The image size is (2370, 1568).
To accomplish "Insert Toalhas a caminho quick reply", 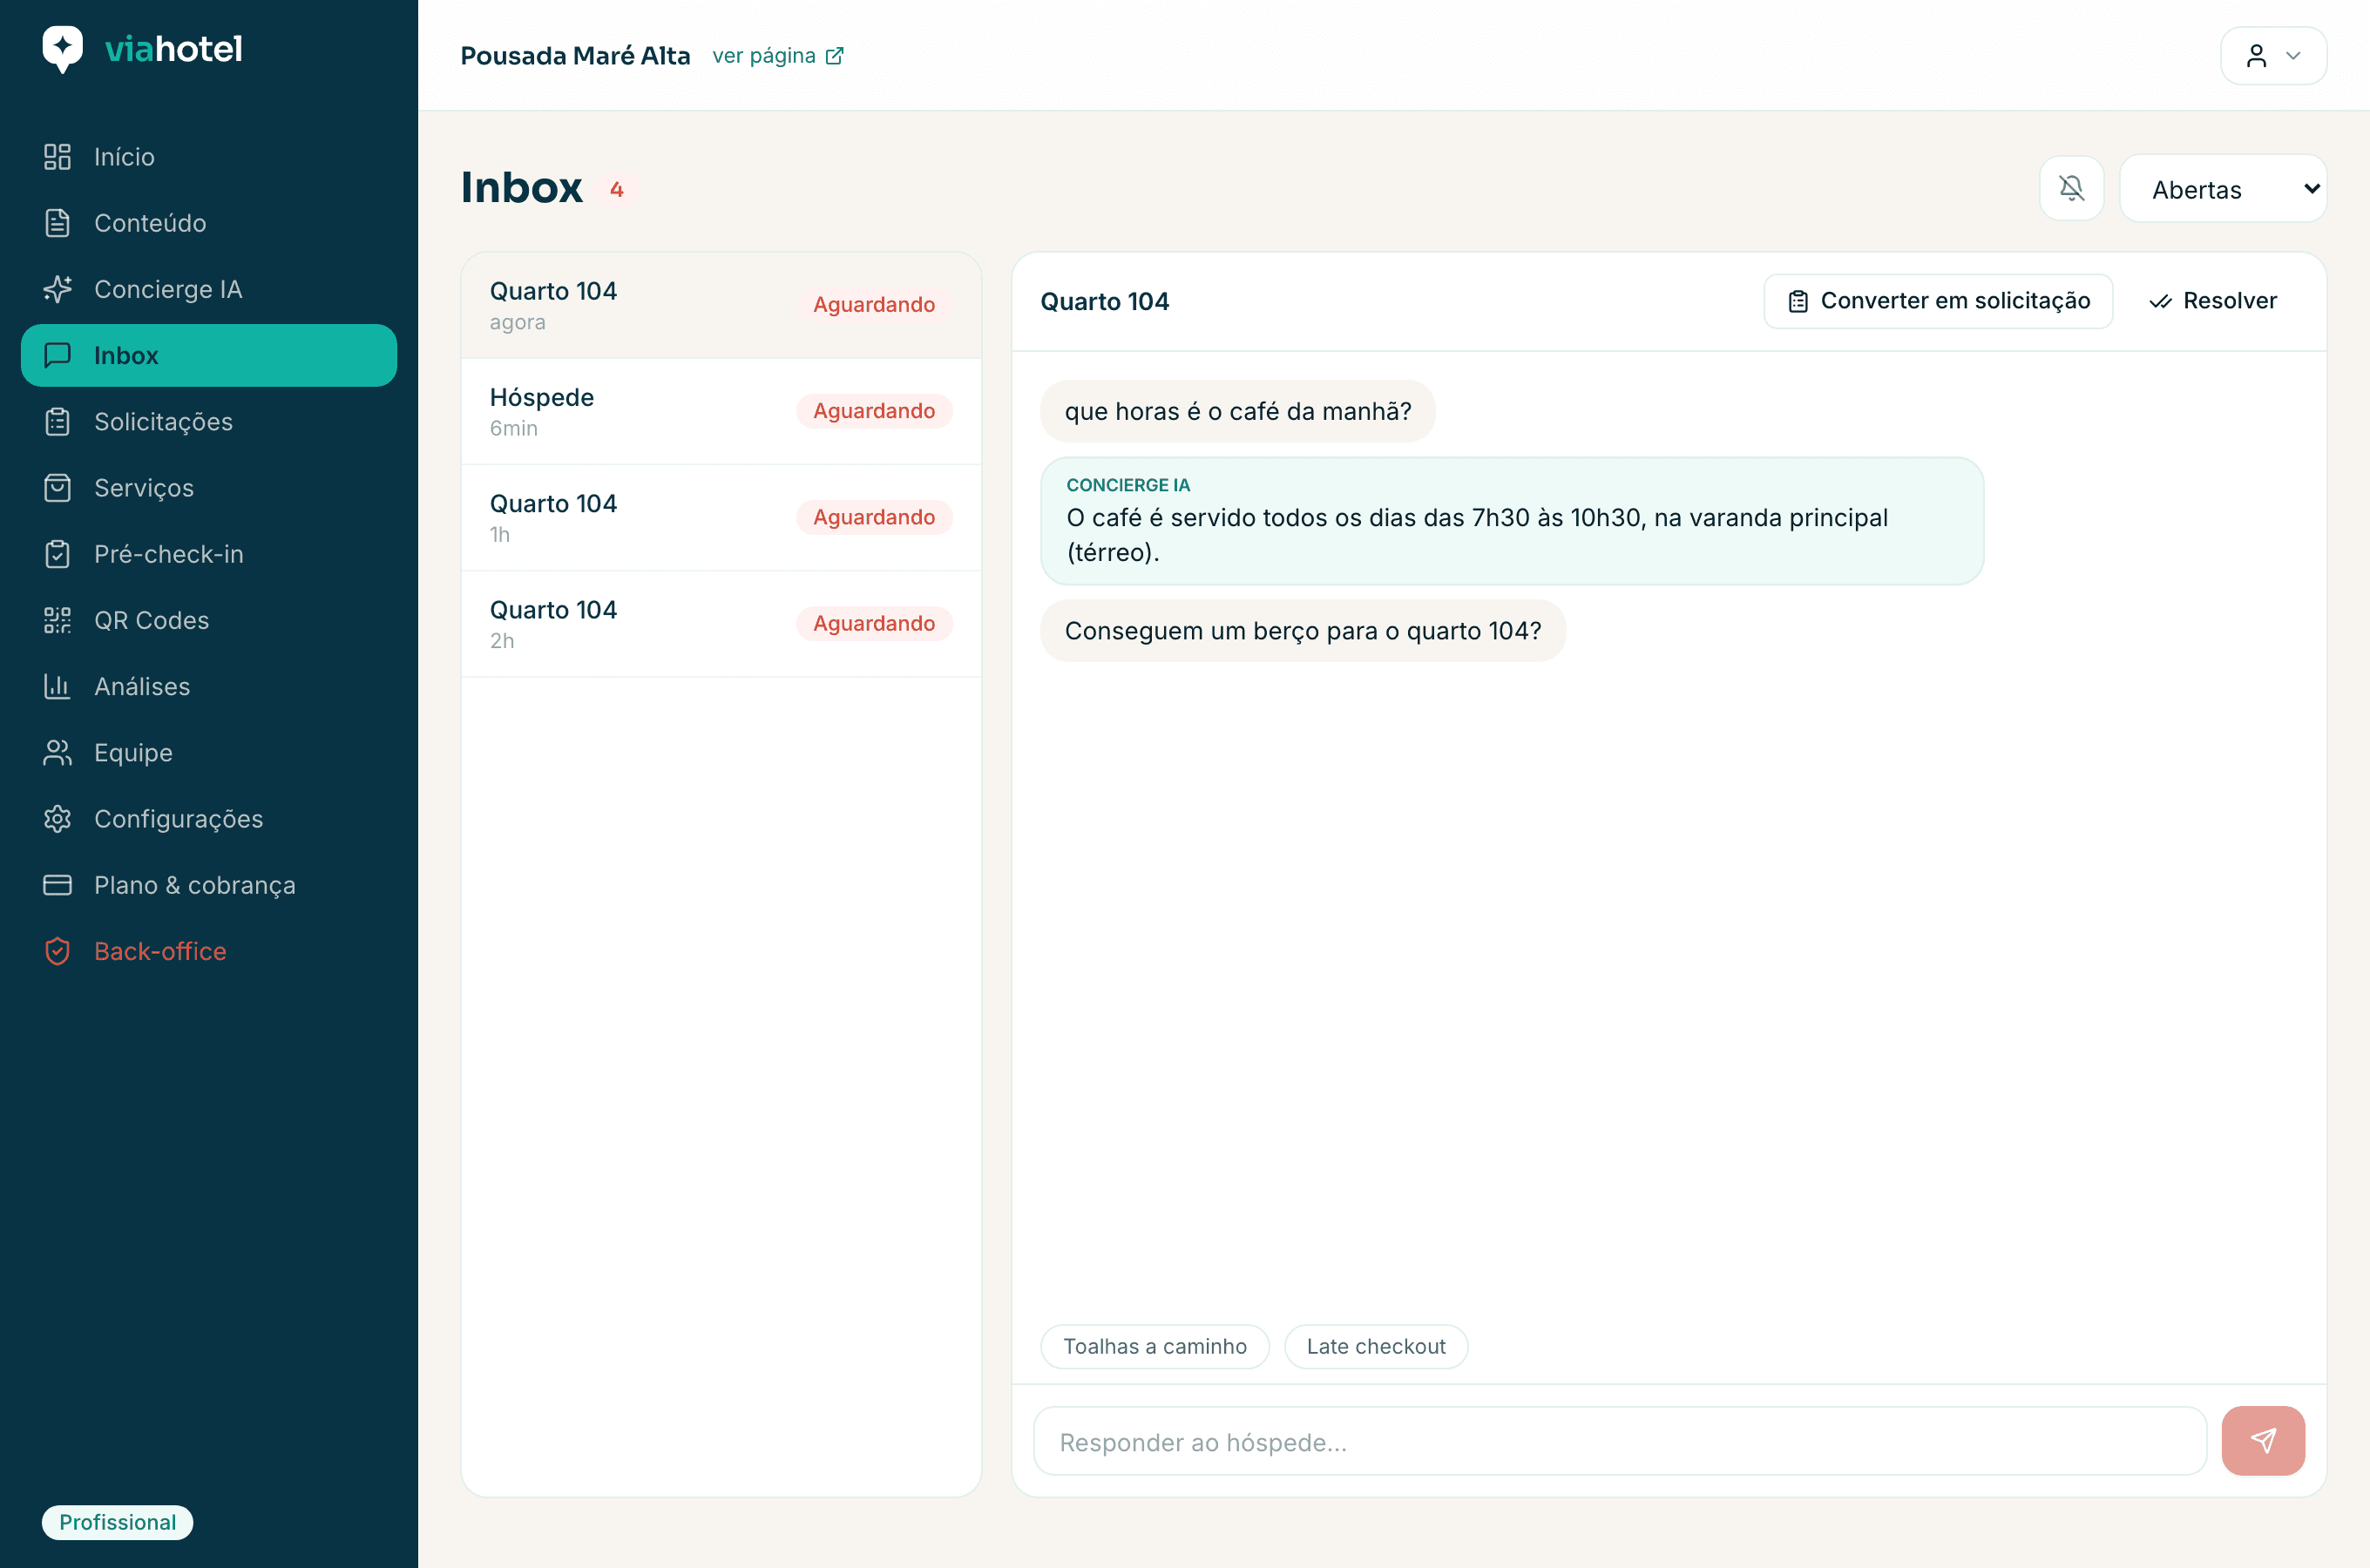I will coord(1155,1346).
